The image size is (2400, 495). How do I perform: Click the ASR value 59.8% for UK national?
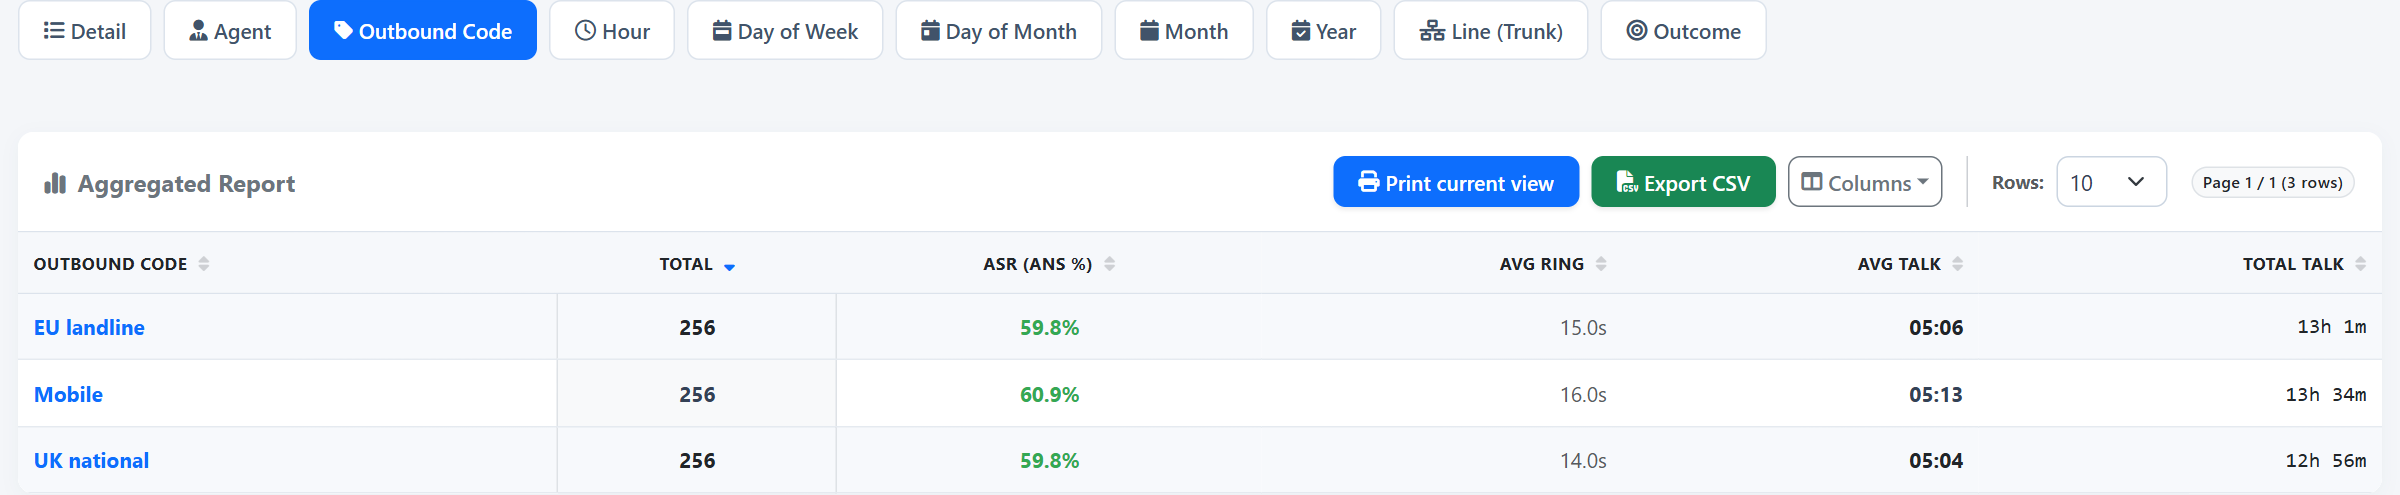[x=1049, y=461]
